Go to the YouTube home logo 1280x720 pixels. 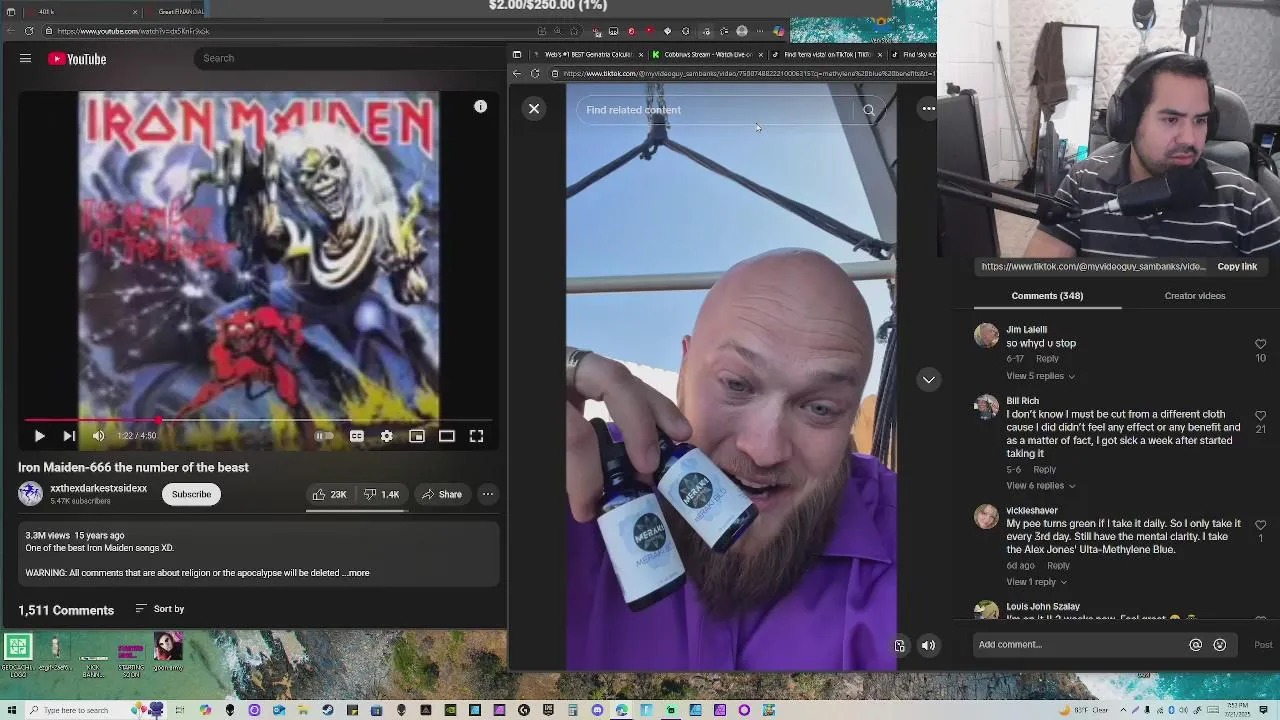pos(77,59)
